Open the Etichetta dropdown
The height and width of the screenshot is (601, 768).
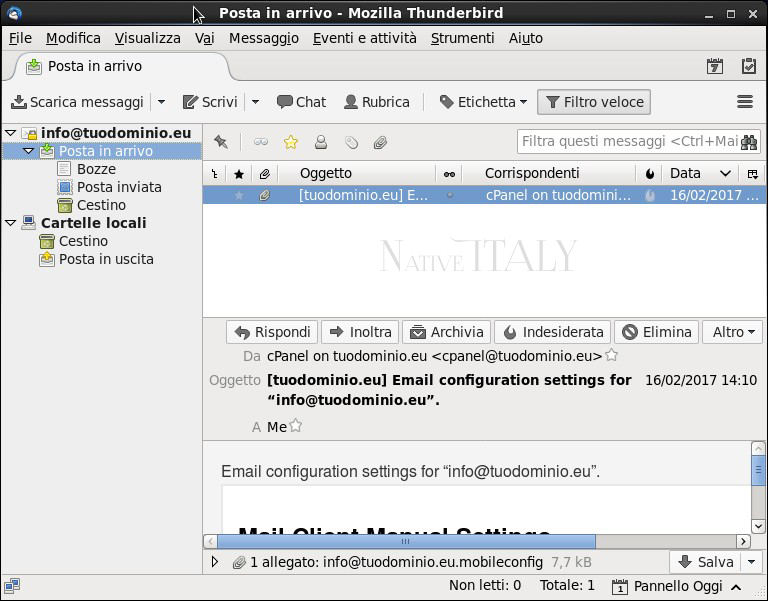[x=483, y=102]
